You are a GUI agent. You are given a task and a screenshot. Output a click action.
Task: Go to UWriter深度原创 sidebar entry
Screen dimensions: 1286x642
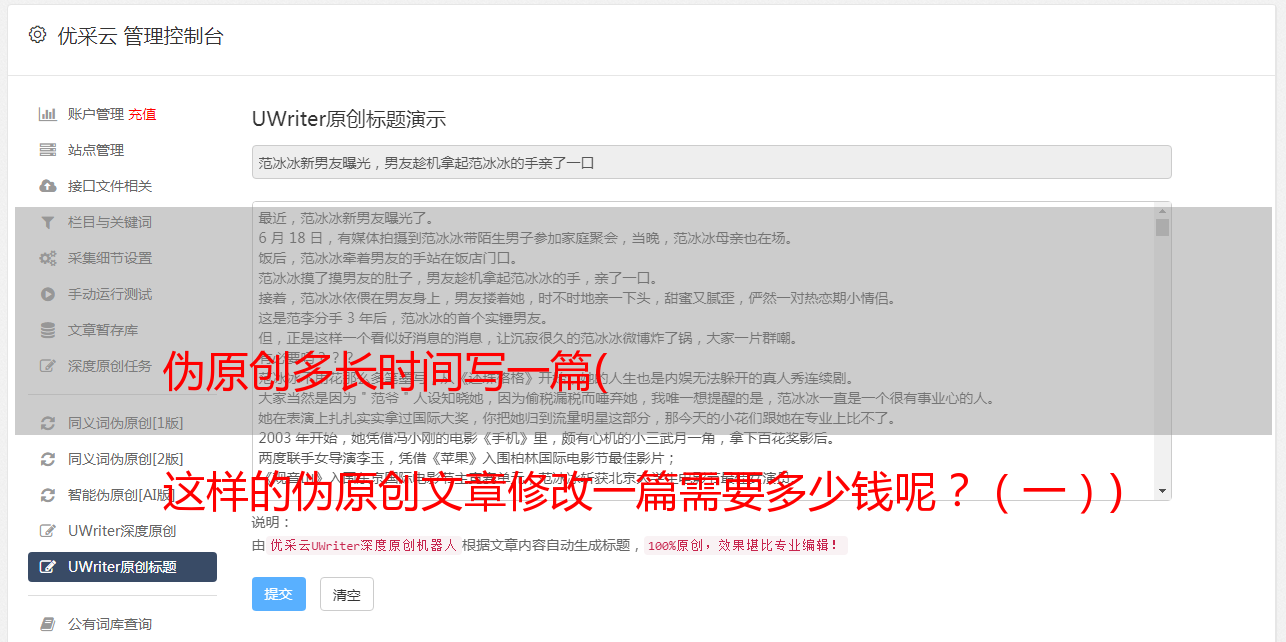click(122, 531)
